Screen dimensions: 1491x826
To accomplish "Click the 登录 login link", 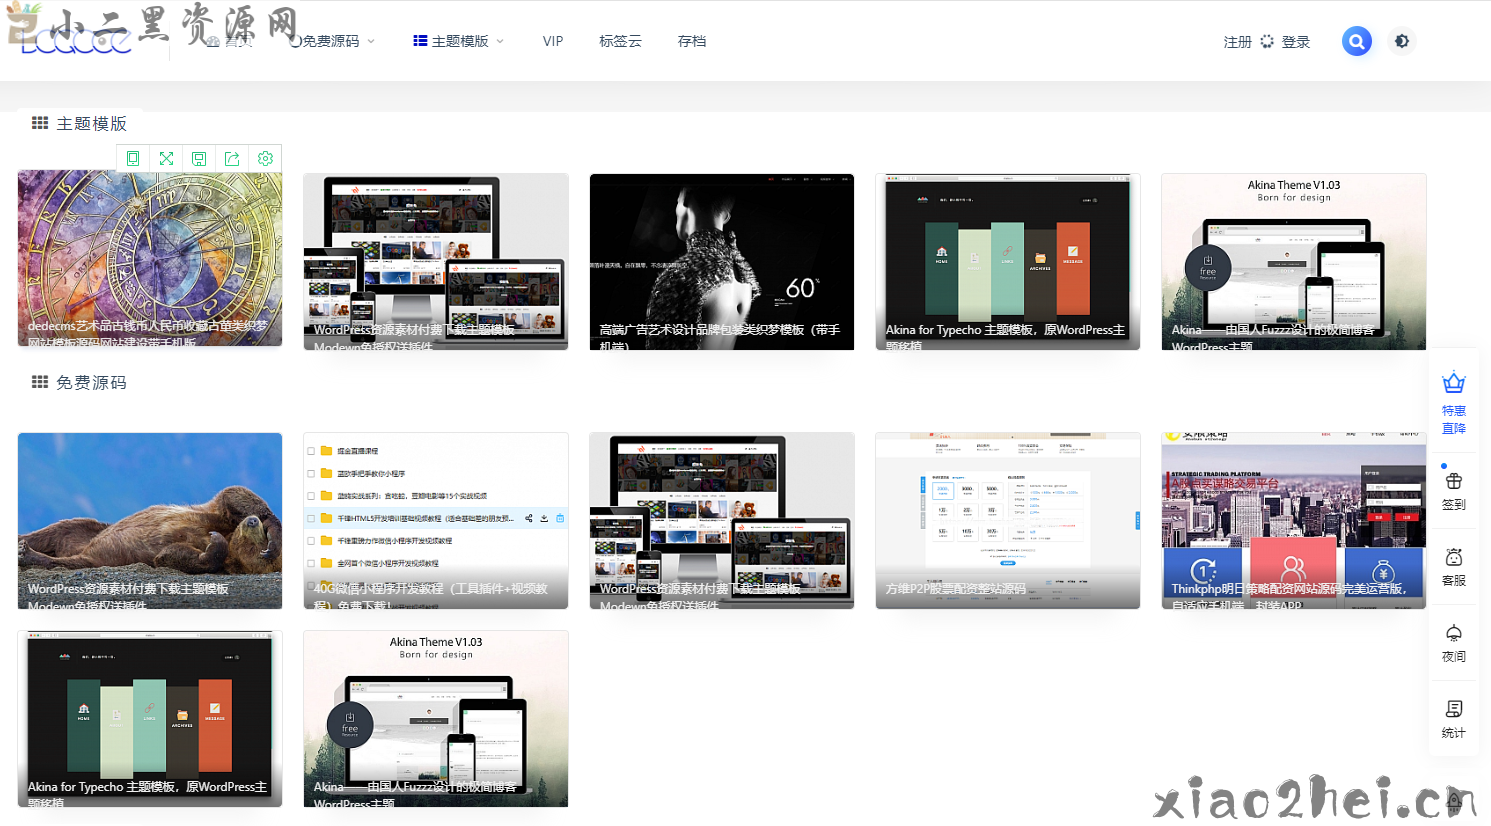I will (x=1296, y=42).
